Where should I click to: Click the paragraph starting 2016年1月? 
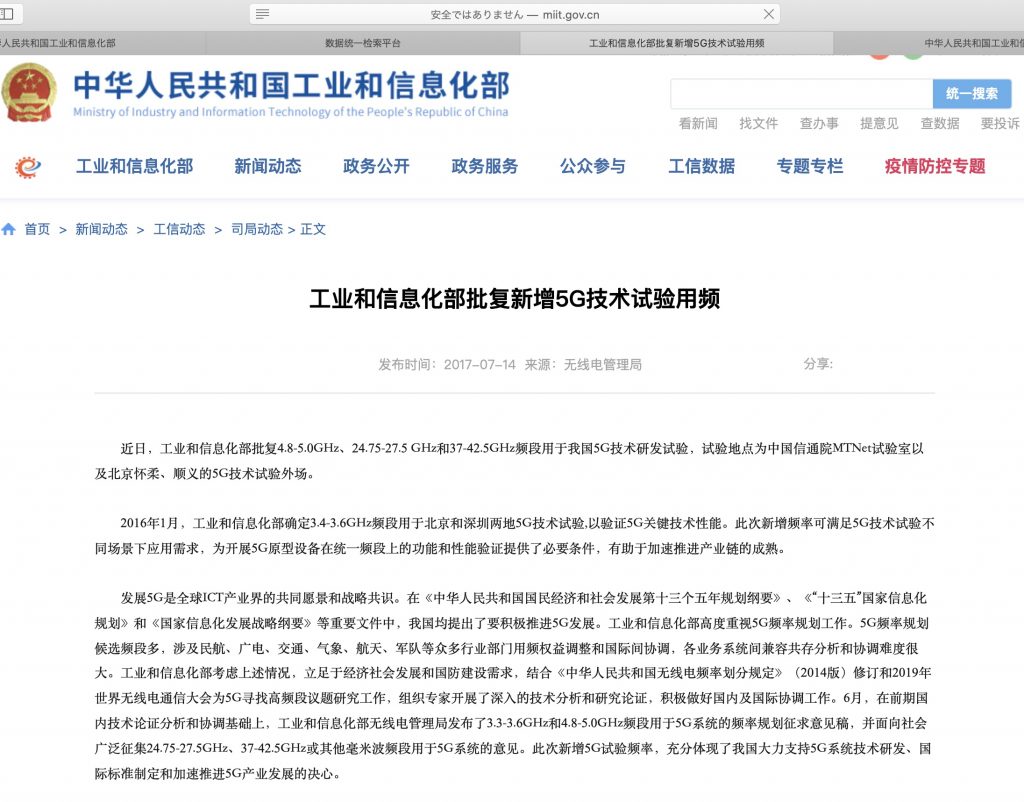[x=515, y=536]
